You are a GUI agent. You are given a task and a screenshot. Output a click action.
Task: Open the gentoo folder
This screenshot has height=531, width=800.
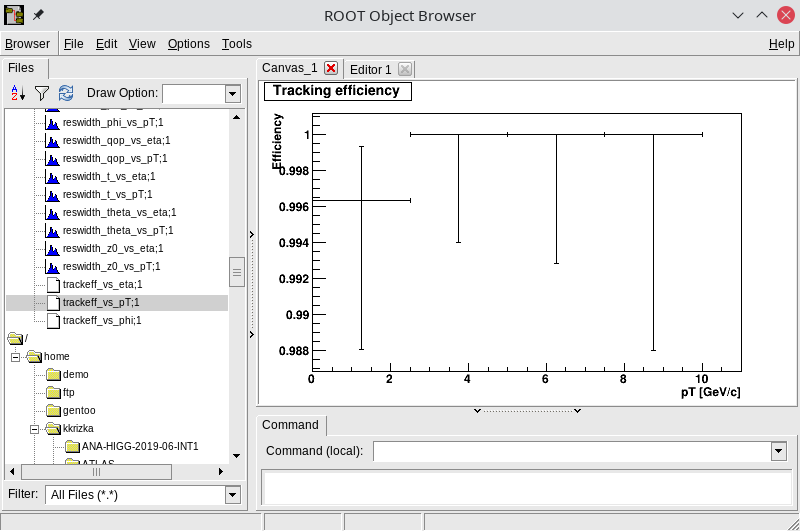click(x=54, y=410)
